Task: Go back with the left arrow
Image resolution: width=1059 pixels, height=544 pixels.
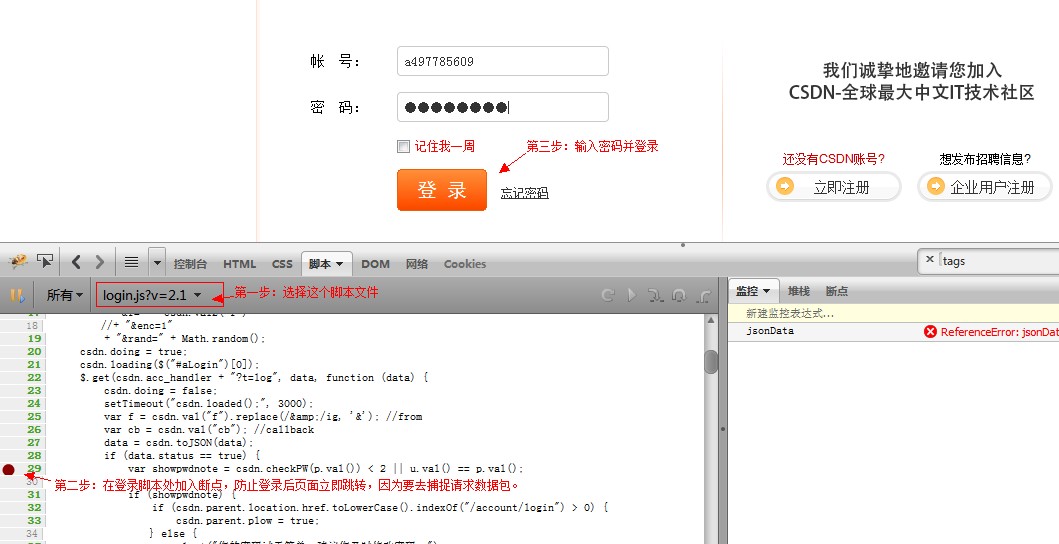Action: coord(76,262)
